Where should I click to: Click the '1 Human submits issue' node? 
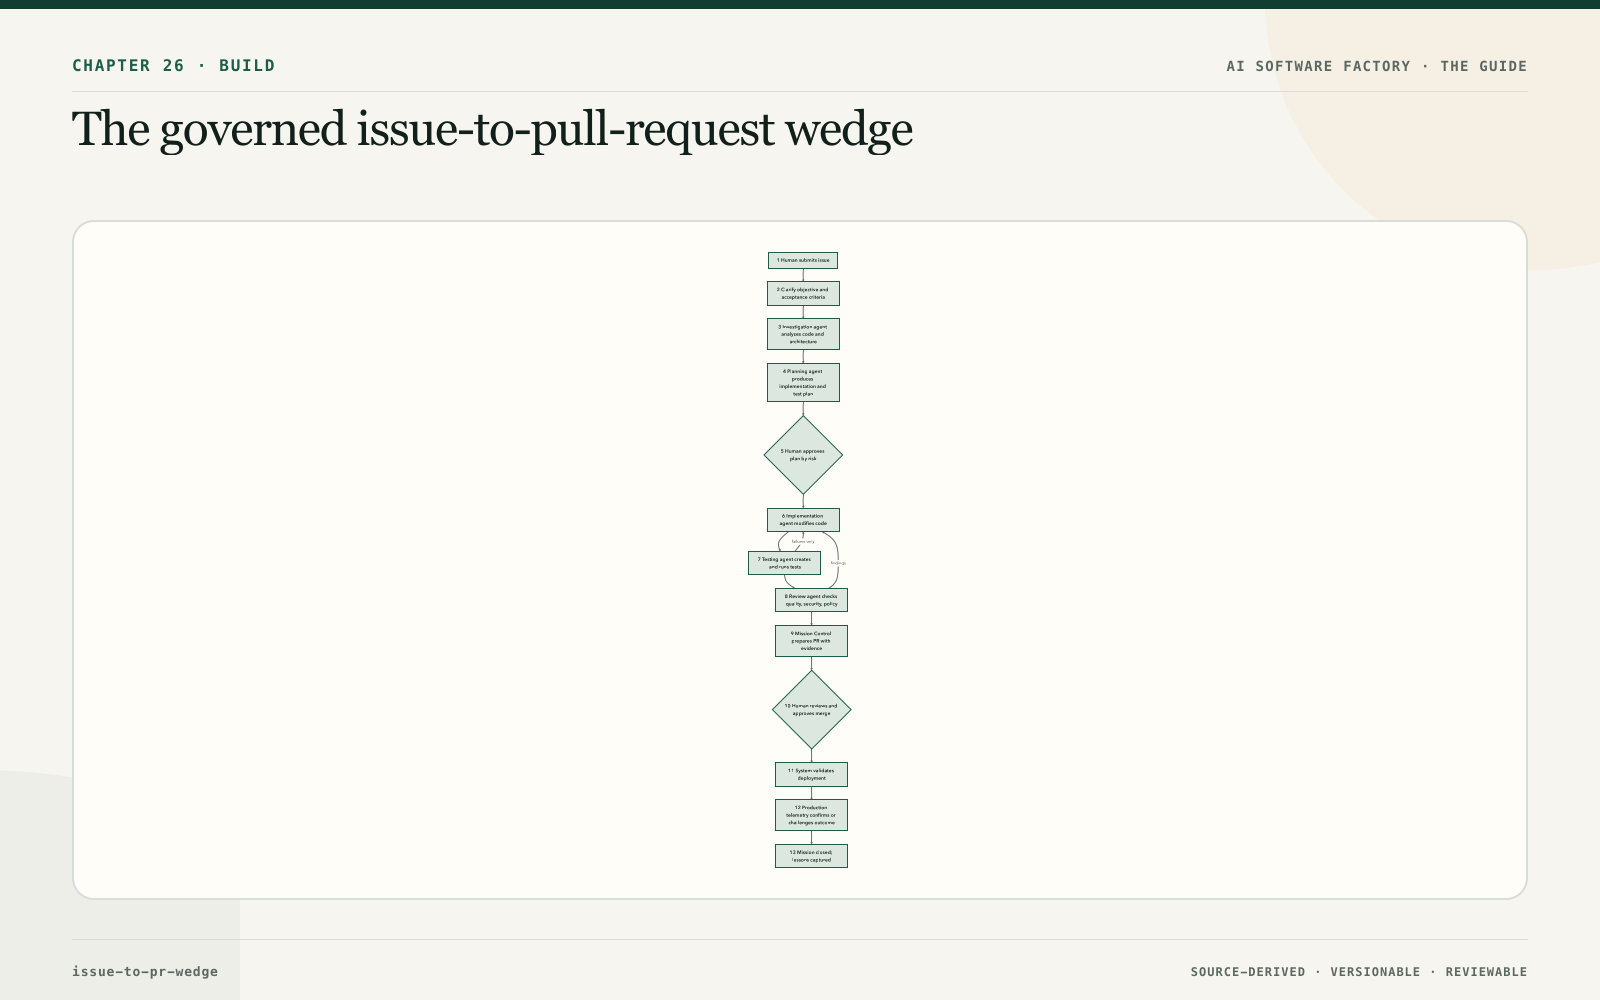point(803,260)
